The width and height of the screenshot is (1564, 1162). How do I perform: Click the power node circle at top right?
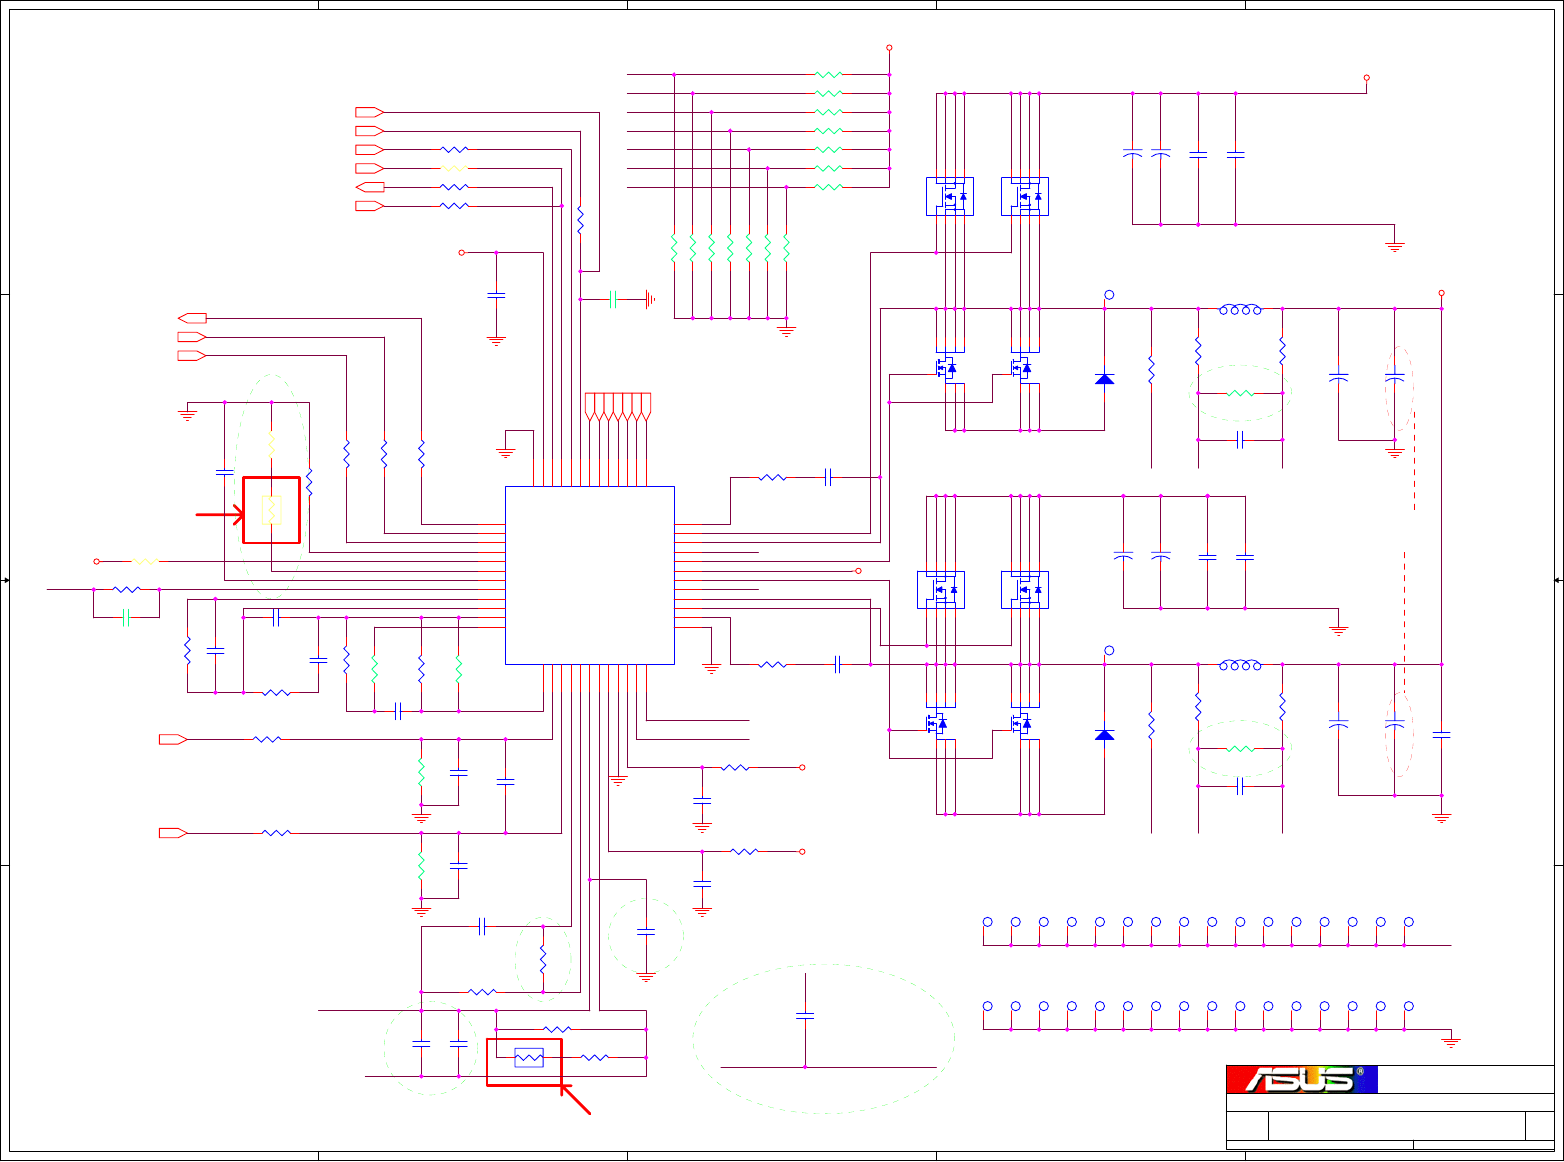click(x=1367, y=77)
